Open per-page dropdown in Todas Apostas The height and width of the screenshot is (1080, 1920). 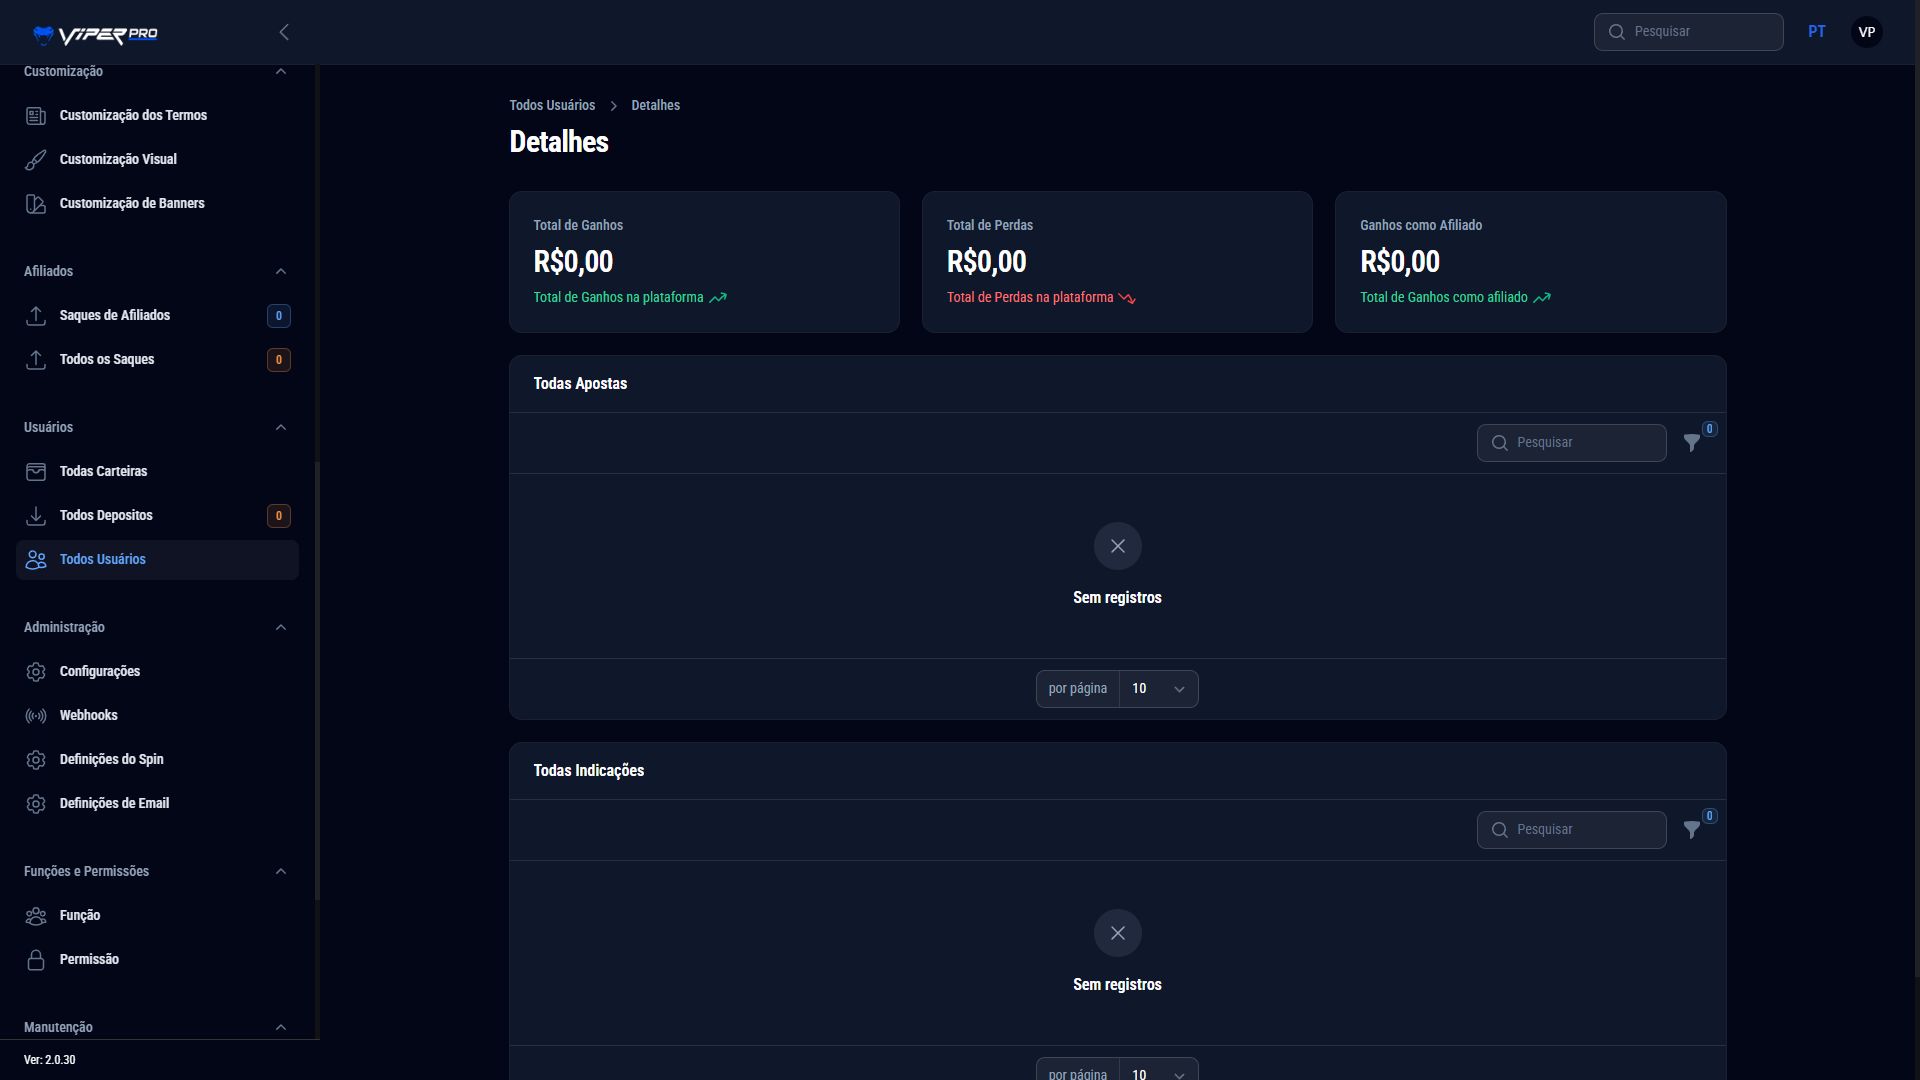click(x=1158, y=689)
